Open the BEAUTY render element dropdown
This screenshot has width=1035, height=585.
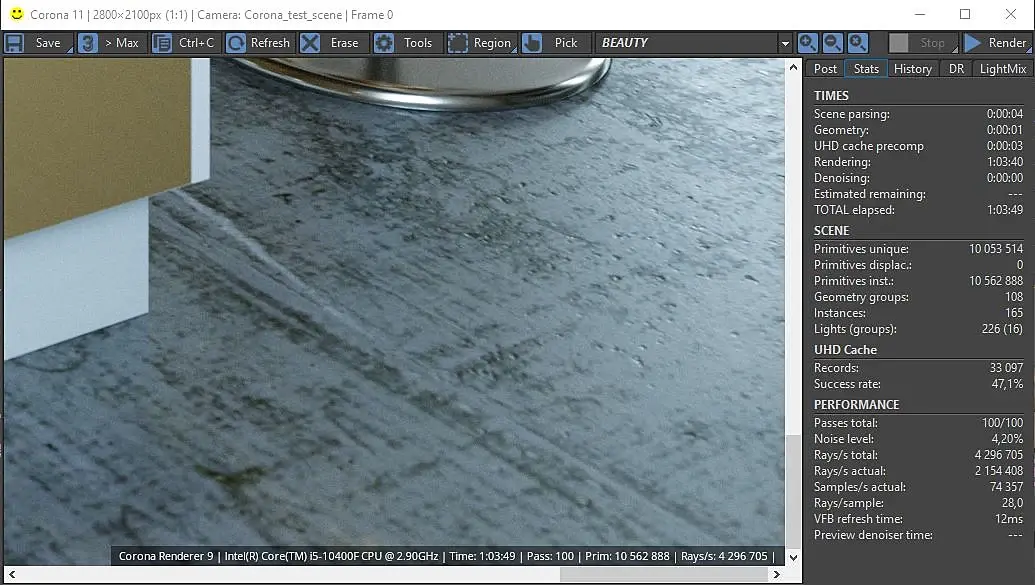coord(784,43)
